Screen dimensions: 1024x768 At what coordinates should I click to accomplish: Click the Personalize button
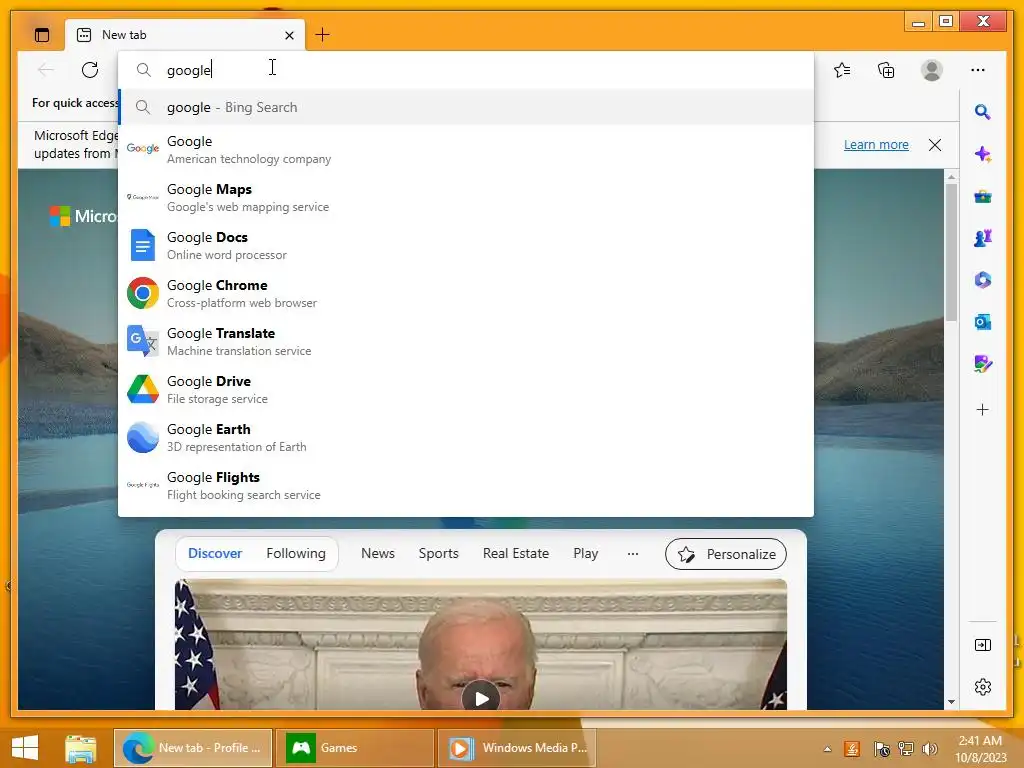click(x=726, y=554)
